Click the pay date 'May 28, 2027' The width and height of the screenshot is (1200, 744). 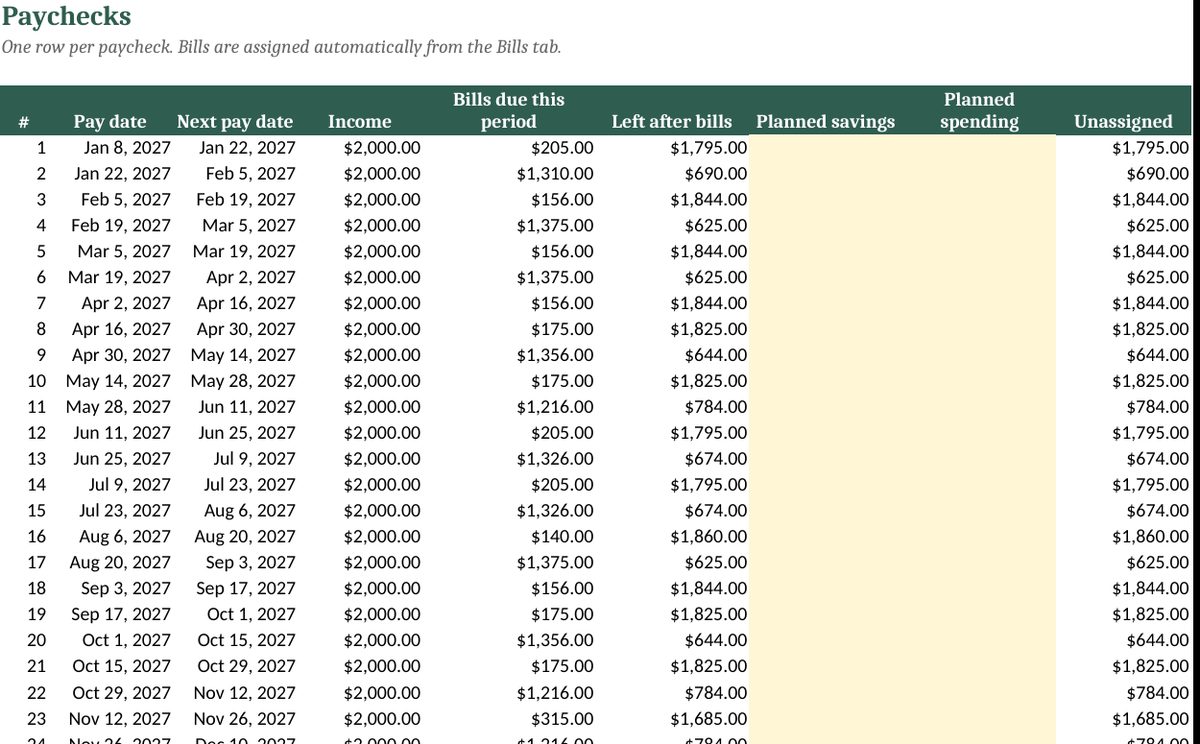point(118,407)
